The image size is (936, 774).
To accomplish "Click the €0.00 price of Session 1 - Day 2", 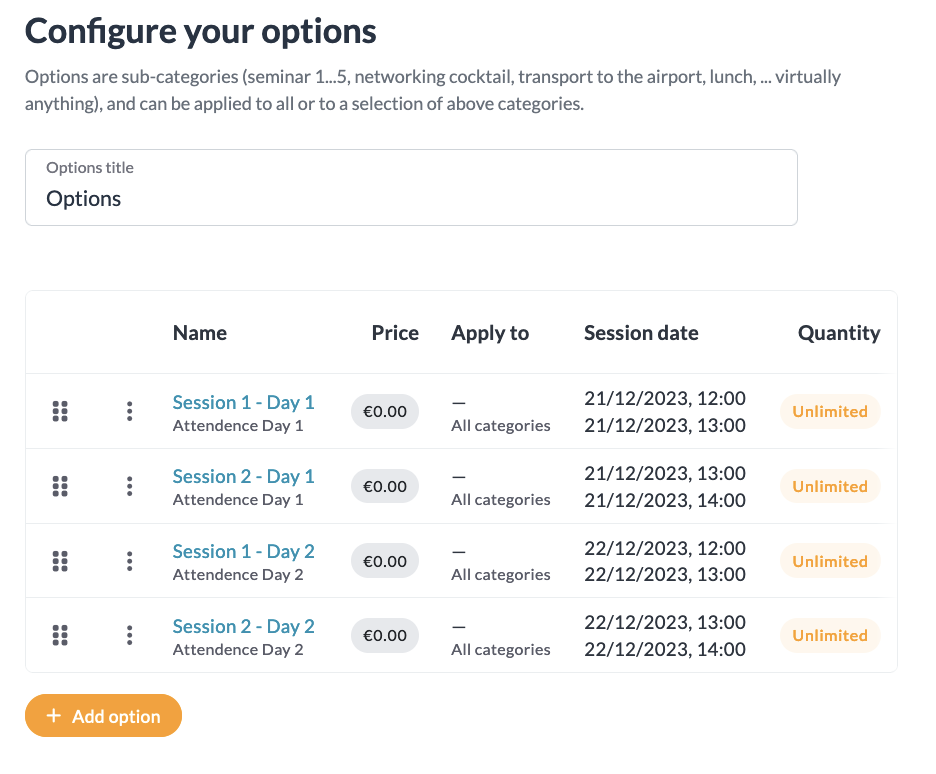I will pyautogui.click(x=384, y=561).
